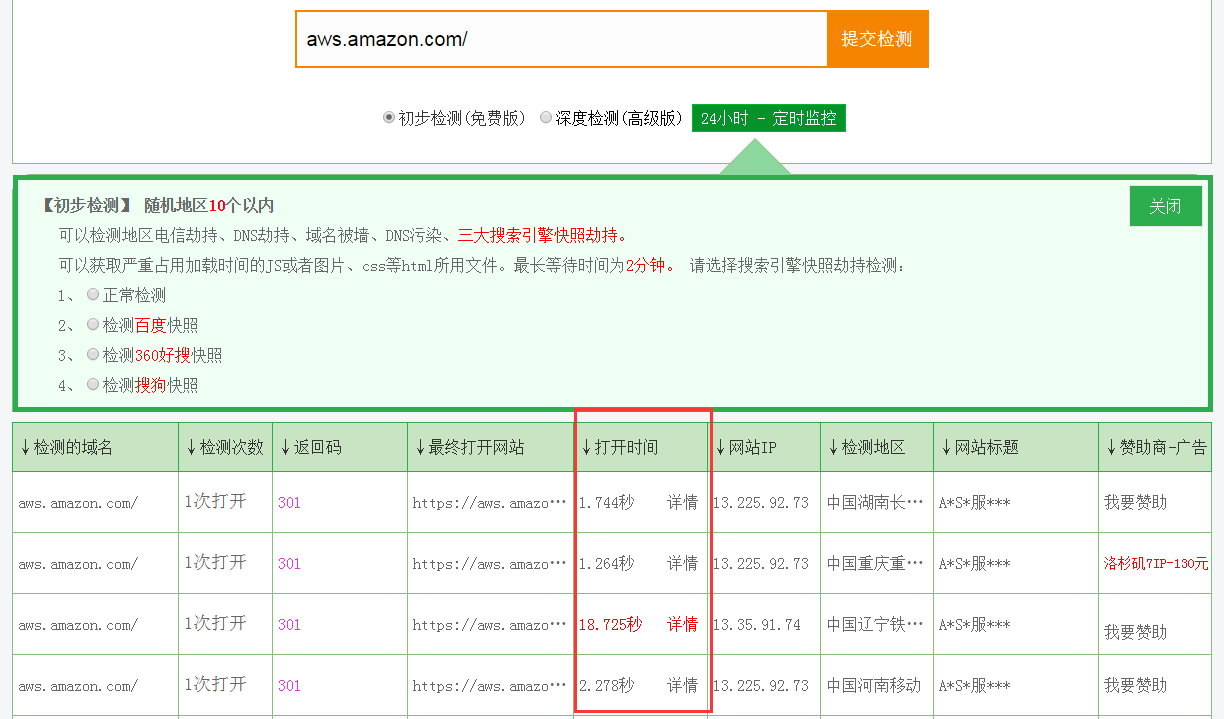Viewport: 1224px width, 719px height.
Task: Sort by 最终打开网站 column header
Action: click(490, 447)
